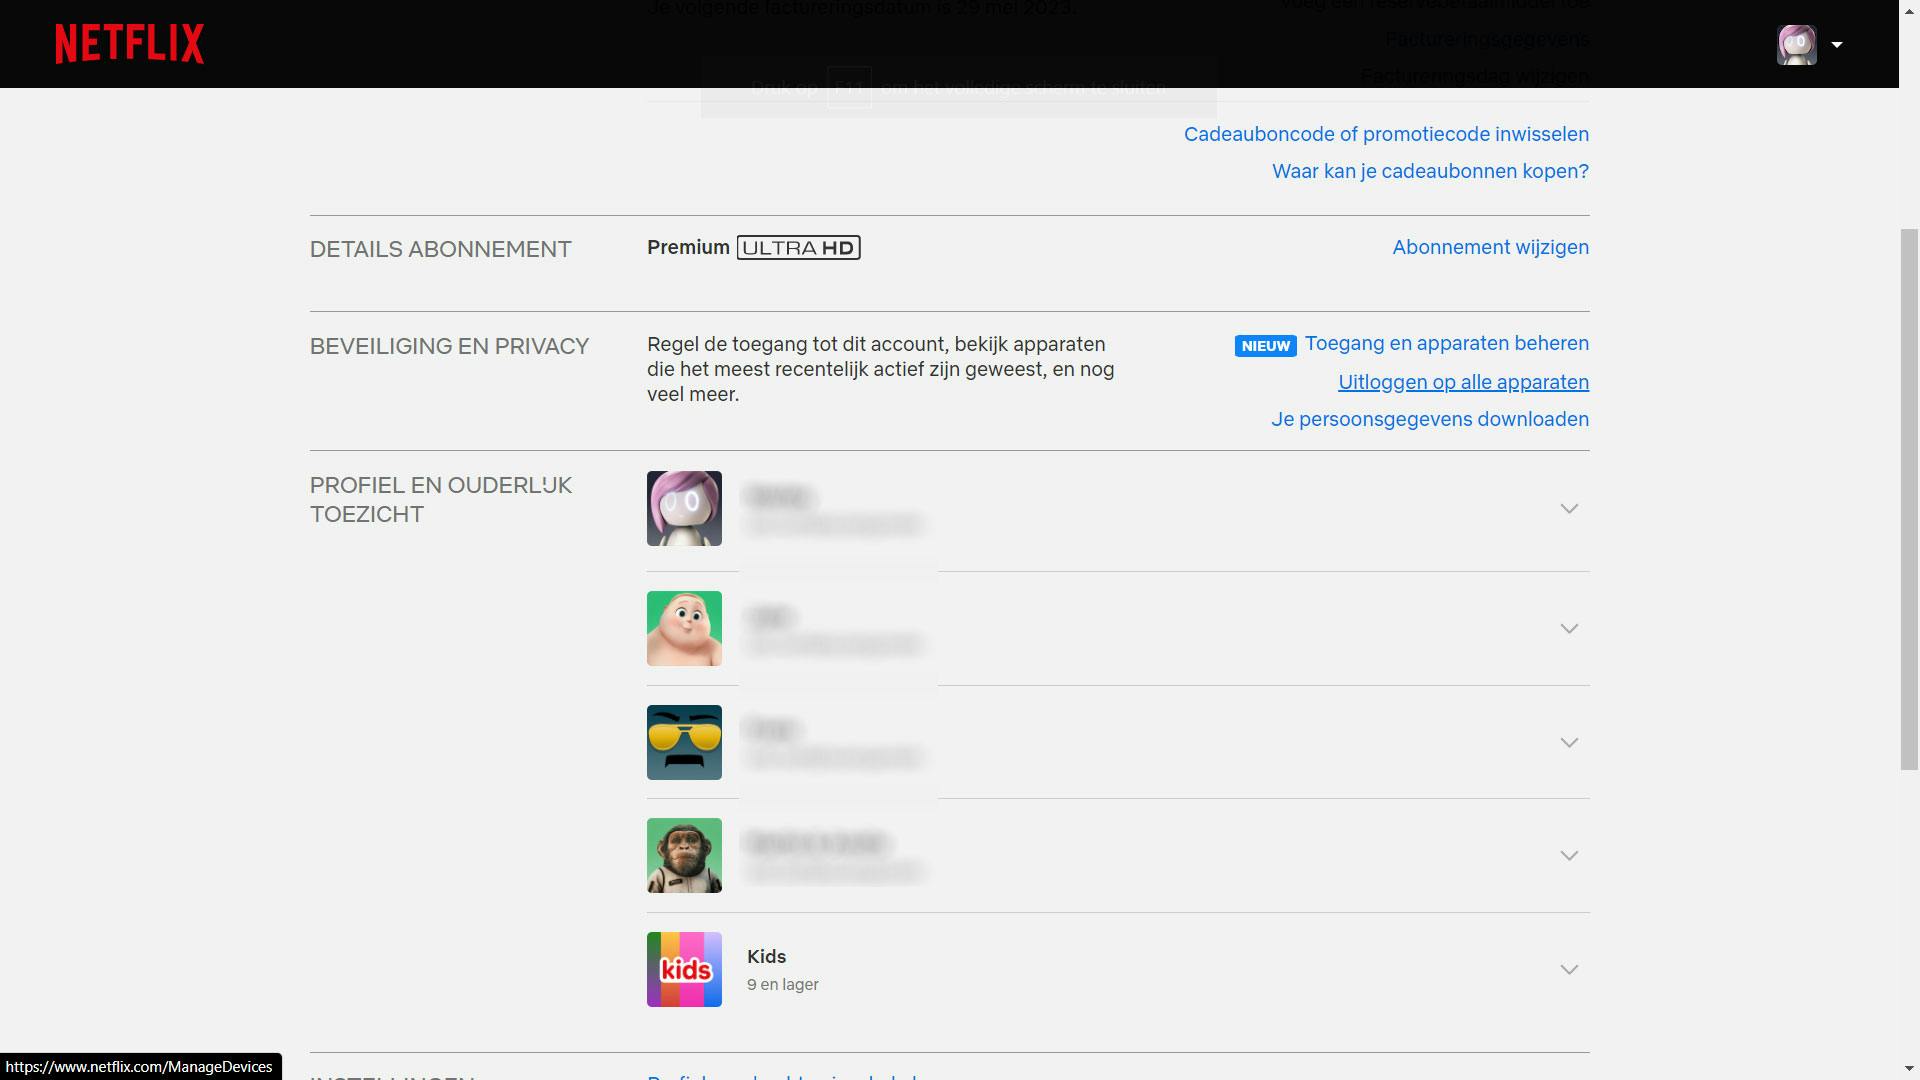Open Abonnement wijzigen link
This screenshot has height=1080, width=1920.
pos(1490,247)
